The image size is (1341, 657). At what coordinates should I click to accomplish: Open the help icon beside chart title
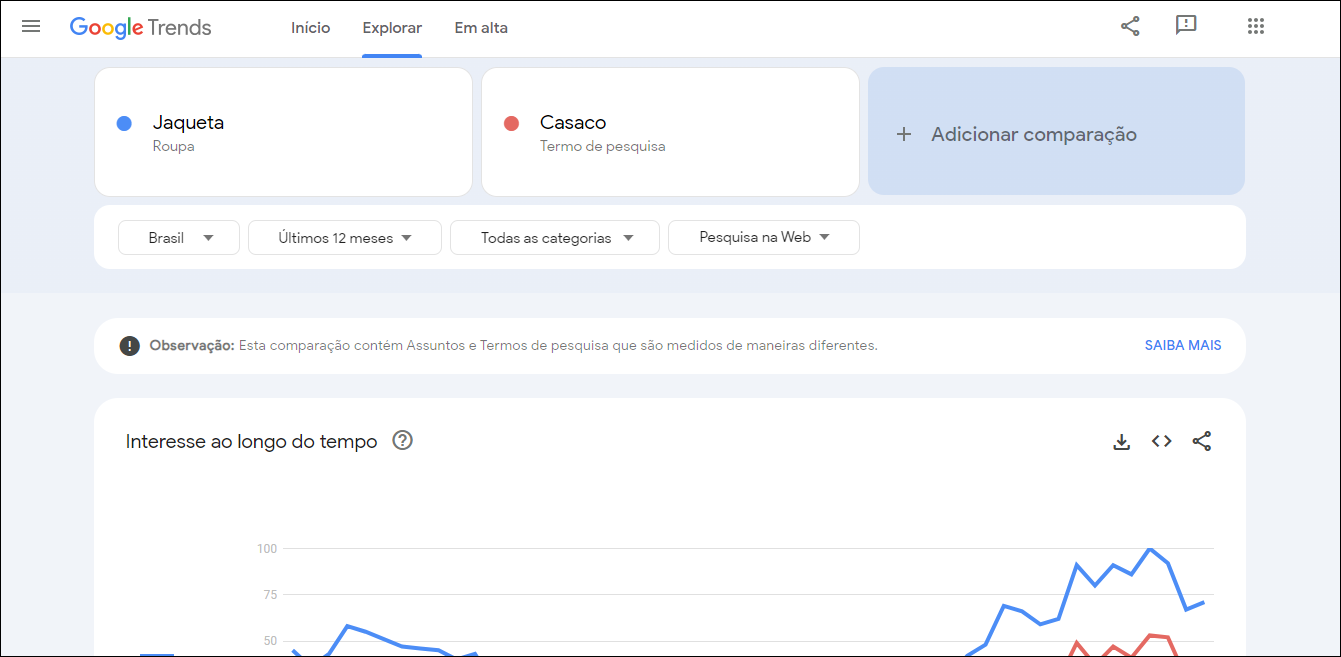pyautogui.click(x=403, y=440)
